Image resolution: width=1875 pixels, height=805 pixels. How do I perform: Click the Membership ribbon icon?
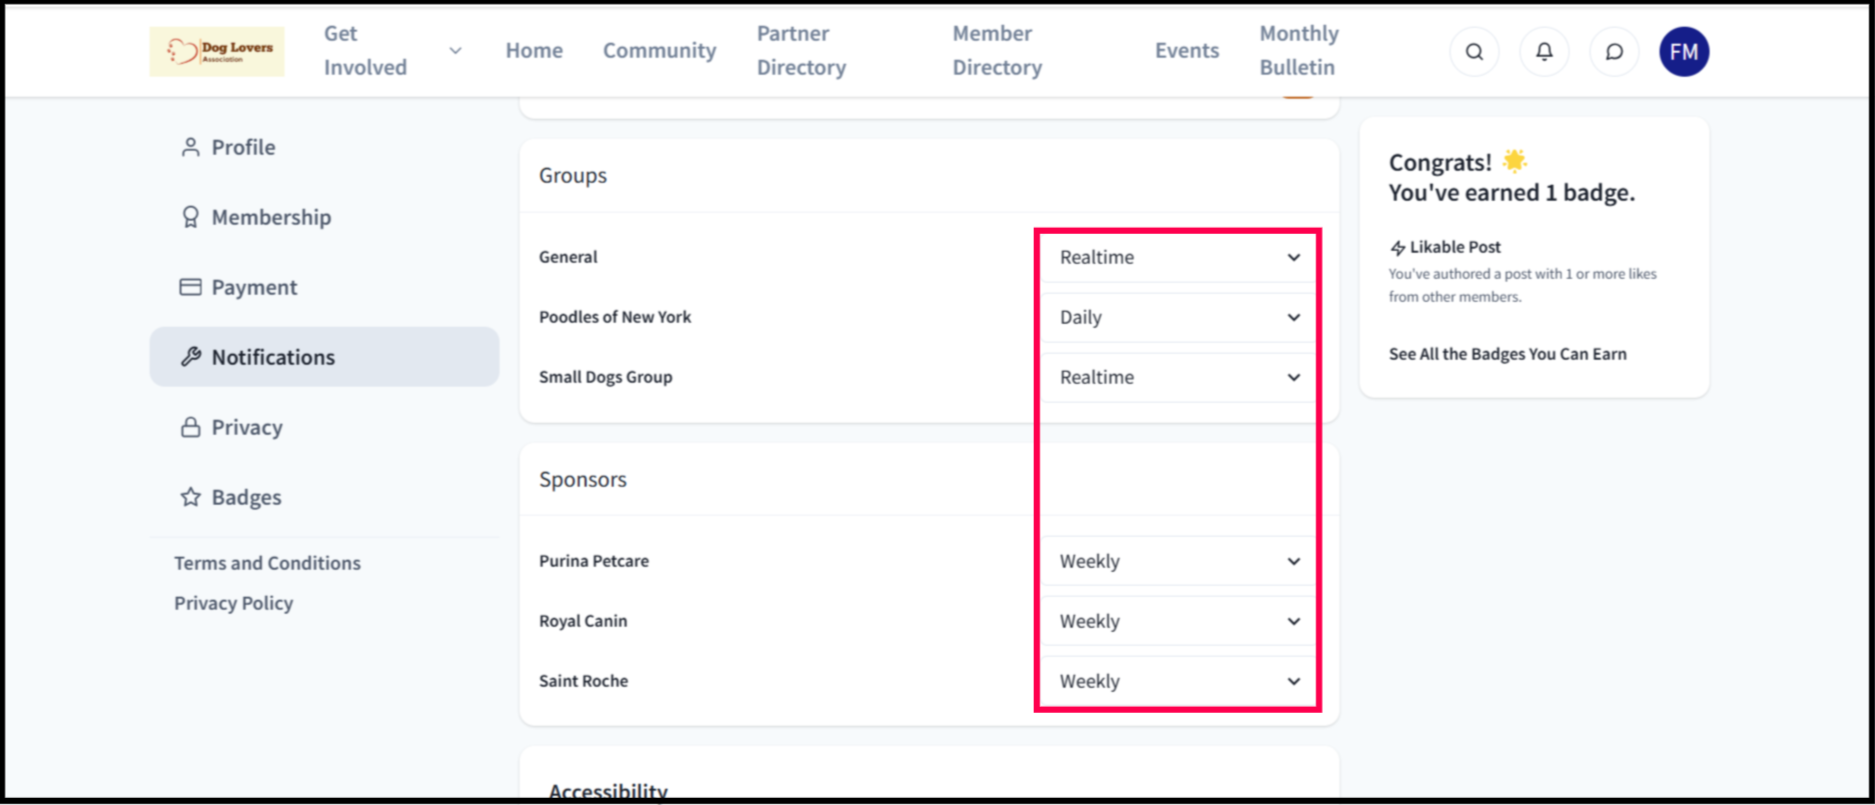[x=190, y=217]
